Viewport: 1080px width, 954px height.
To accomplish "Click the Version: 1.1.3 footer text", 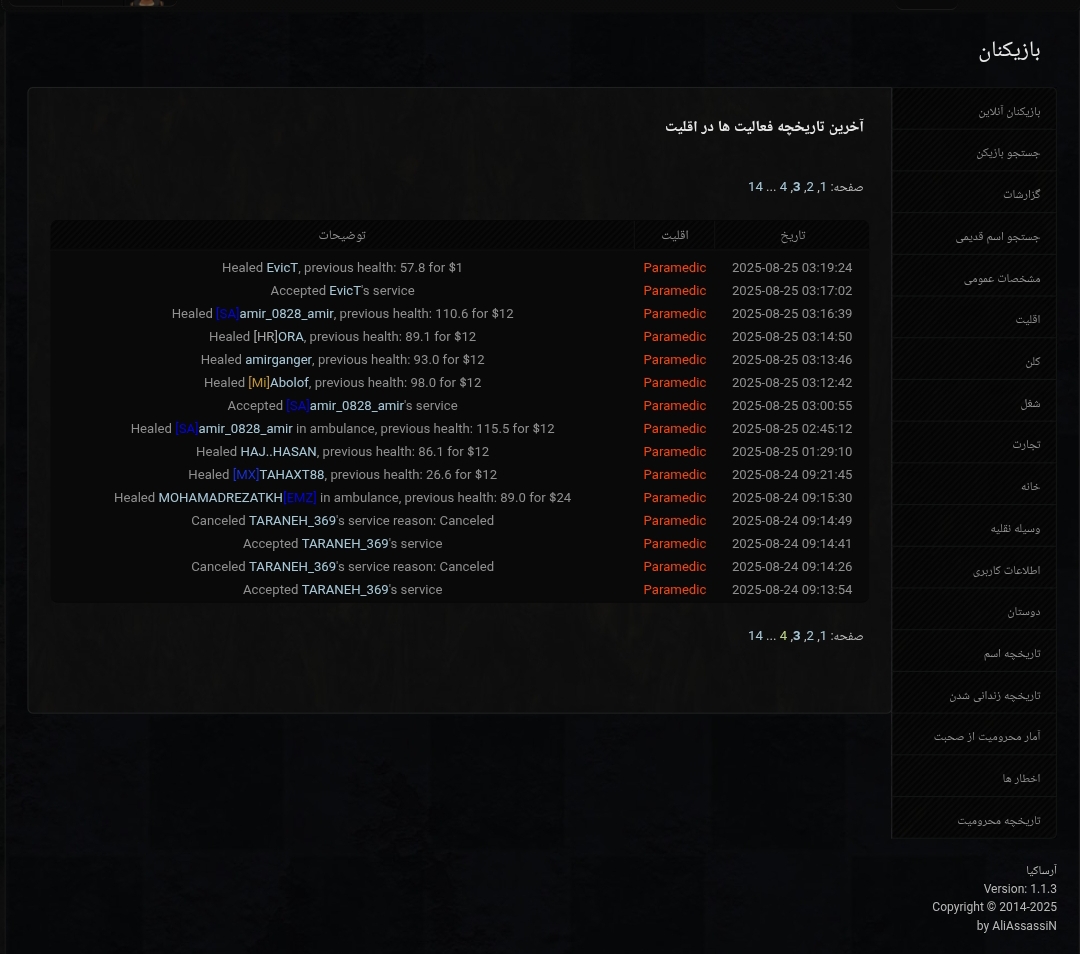I will 1020,889.
